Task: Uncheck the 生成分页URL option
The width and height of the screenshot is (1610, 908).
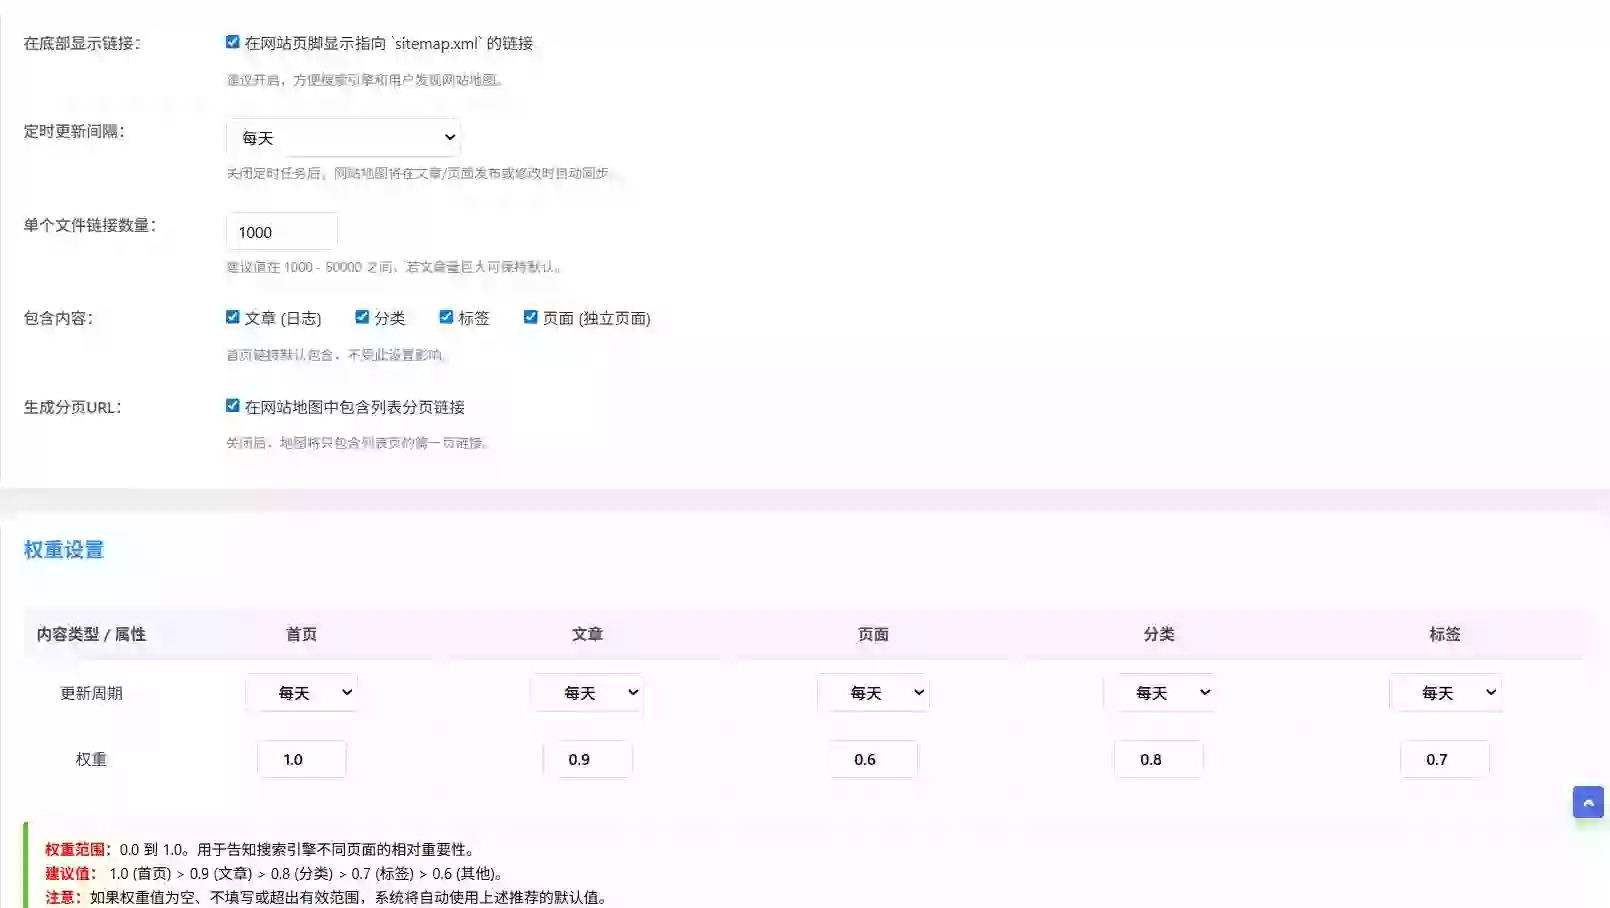Action: point(232,405)
